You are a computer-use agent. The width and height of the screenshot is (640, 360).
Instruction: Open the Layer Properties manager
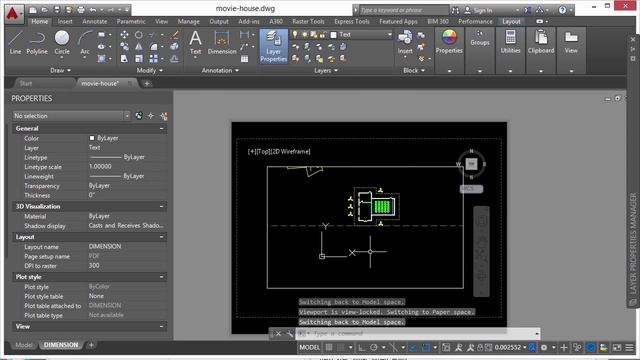tap(273, 46)
